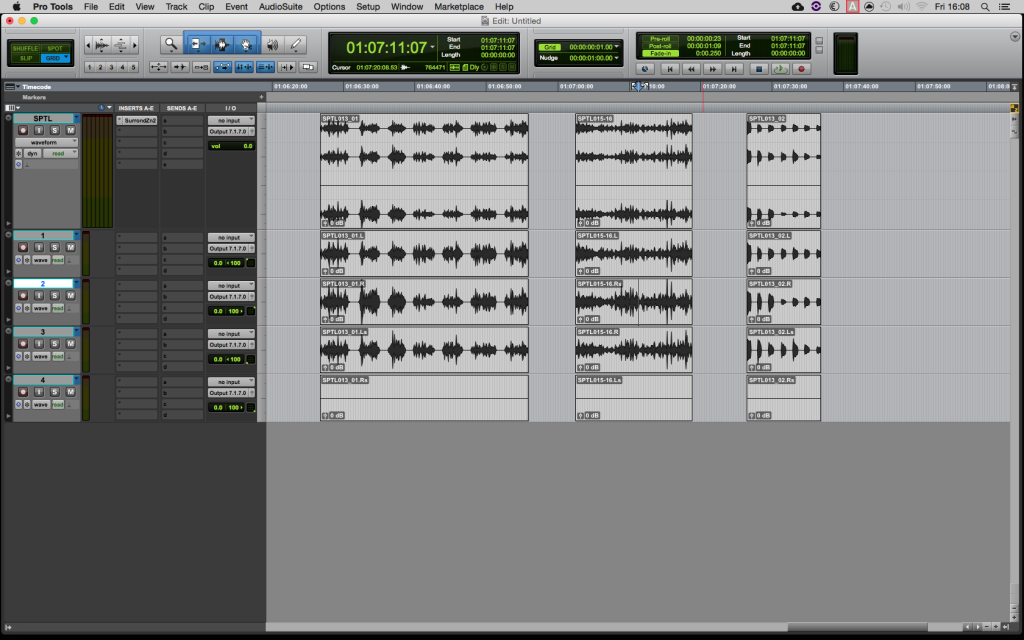The width and height of the screenshot is (1024, 640).
Task: Open the SurrondZn2 insert plug-in
Action: [x=138, y=121]
